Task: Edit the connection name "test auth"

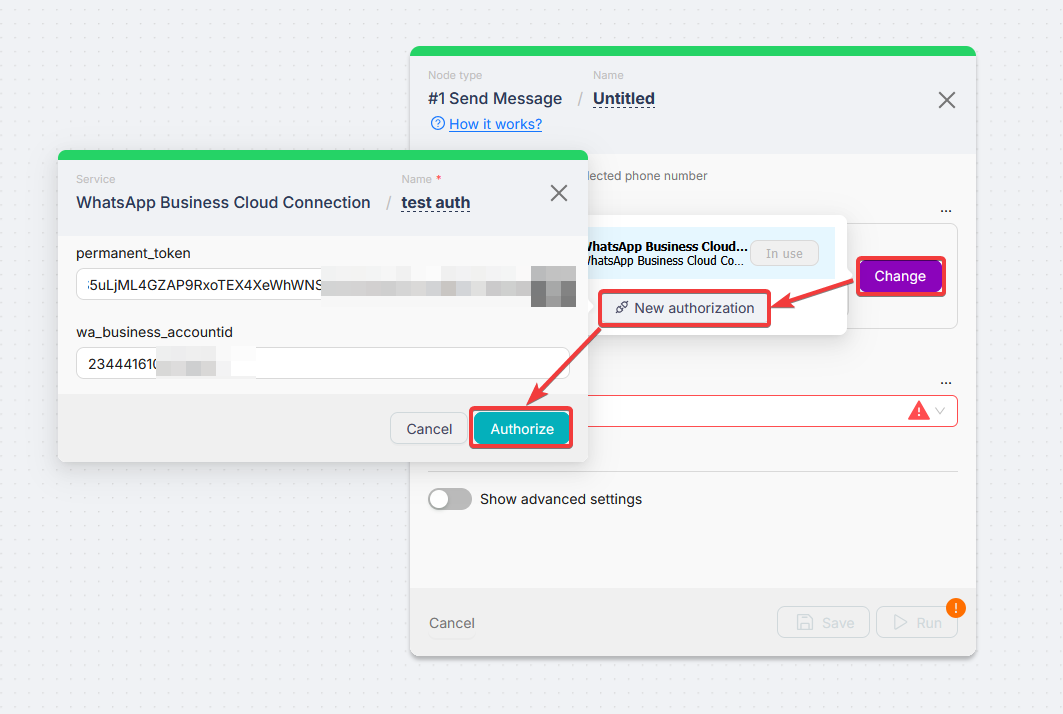Action: (435, 202)
